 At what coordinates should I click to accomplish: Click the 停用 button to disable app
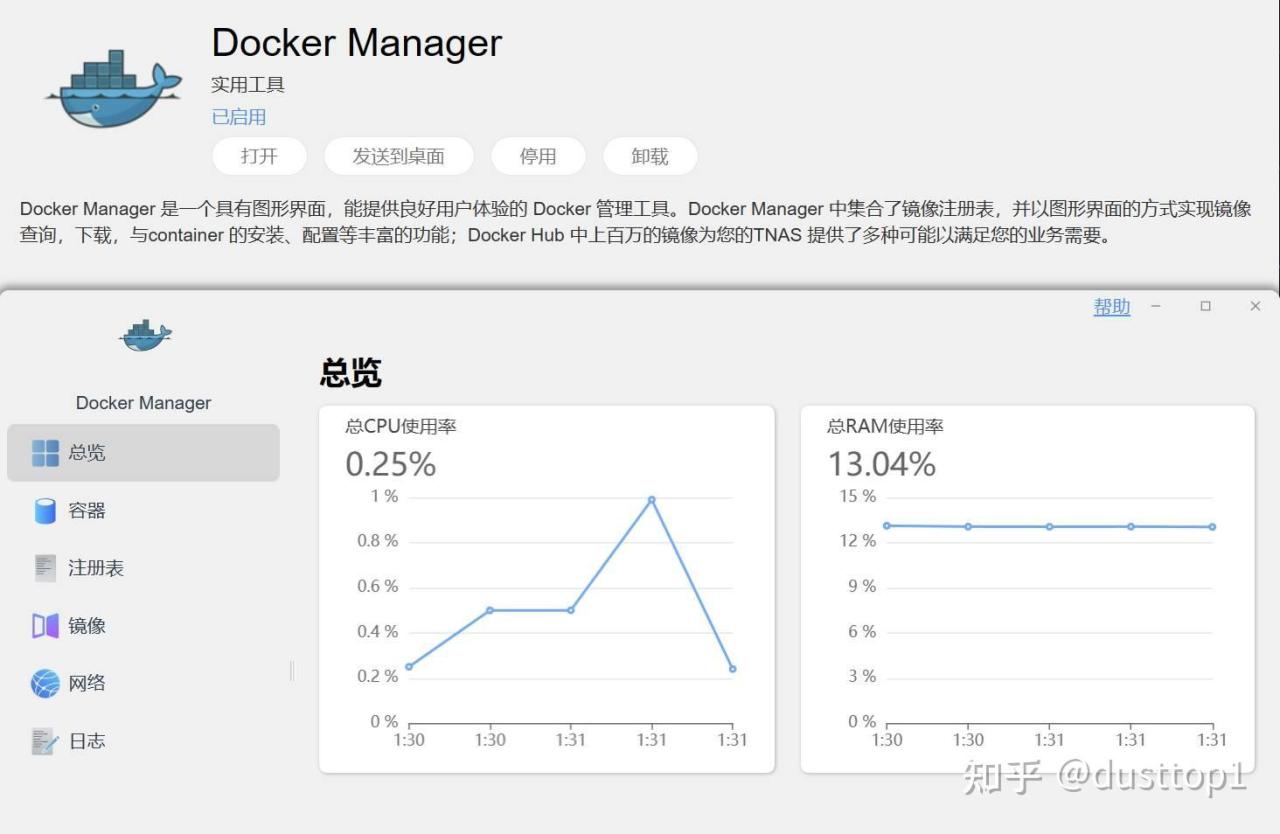point(538,156)
